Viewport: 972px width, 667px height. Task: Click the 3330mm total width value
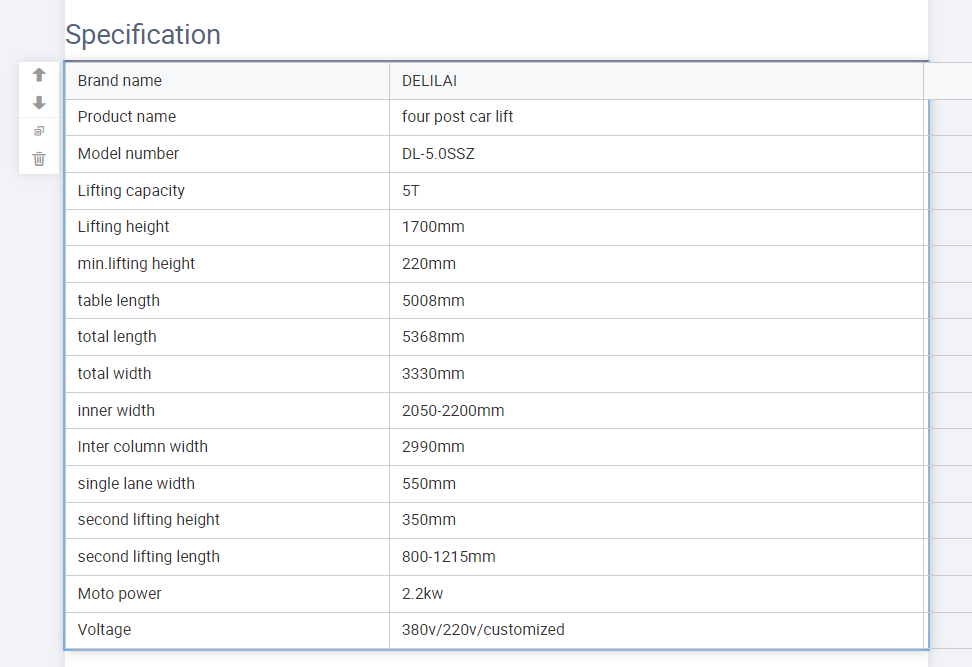[x=433, y=374]
